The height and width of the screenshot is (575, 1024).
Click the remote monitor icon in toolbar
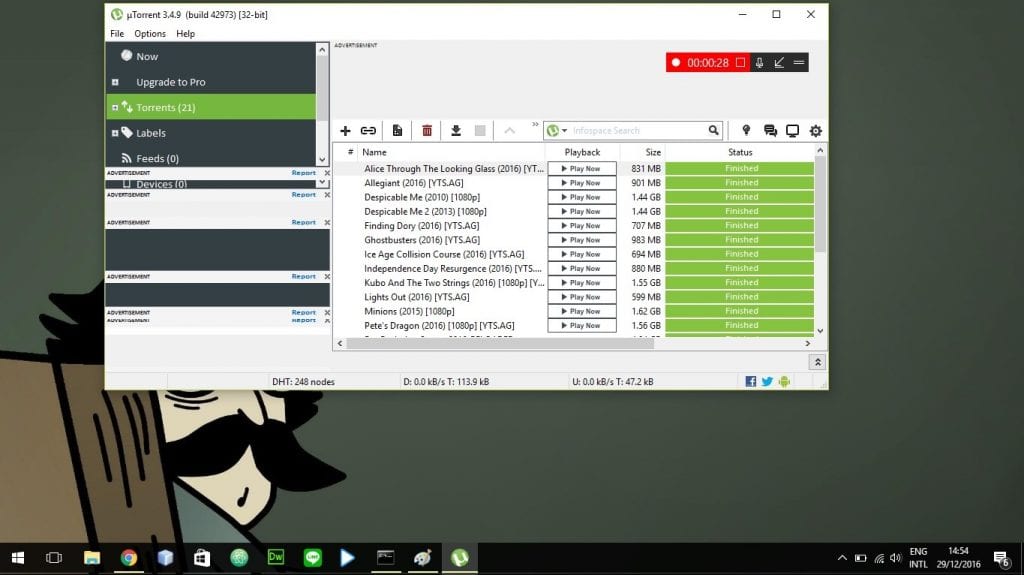pyautogui.click(x=792, y=131)
